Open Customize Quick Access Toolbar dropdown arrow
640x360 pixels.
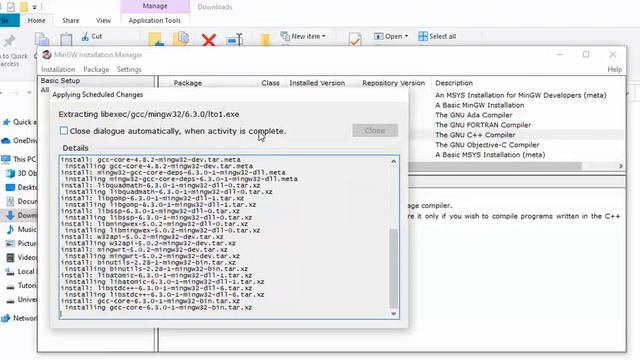[34, 7]
